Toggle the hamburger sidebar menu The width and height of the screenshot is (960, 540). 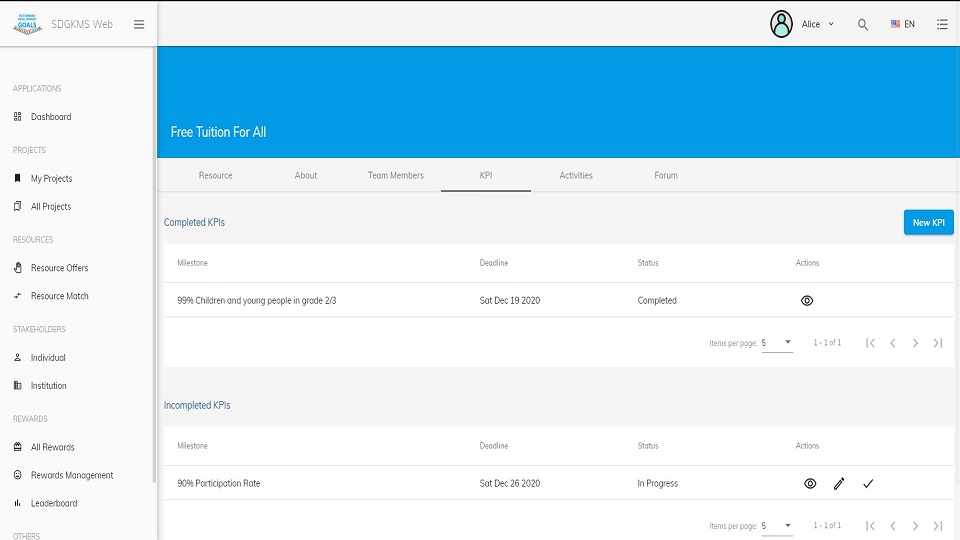[139, 24]
